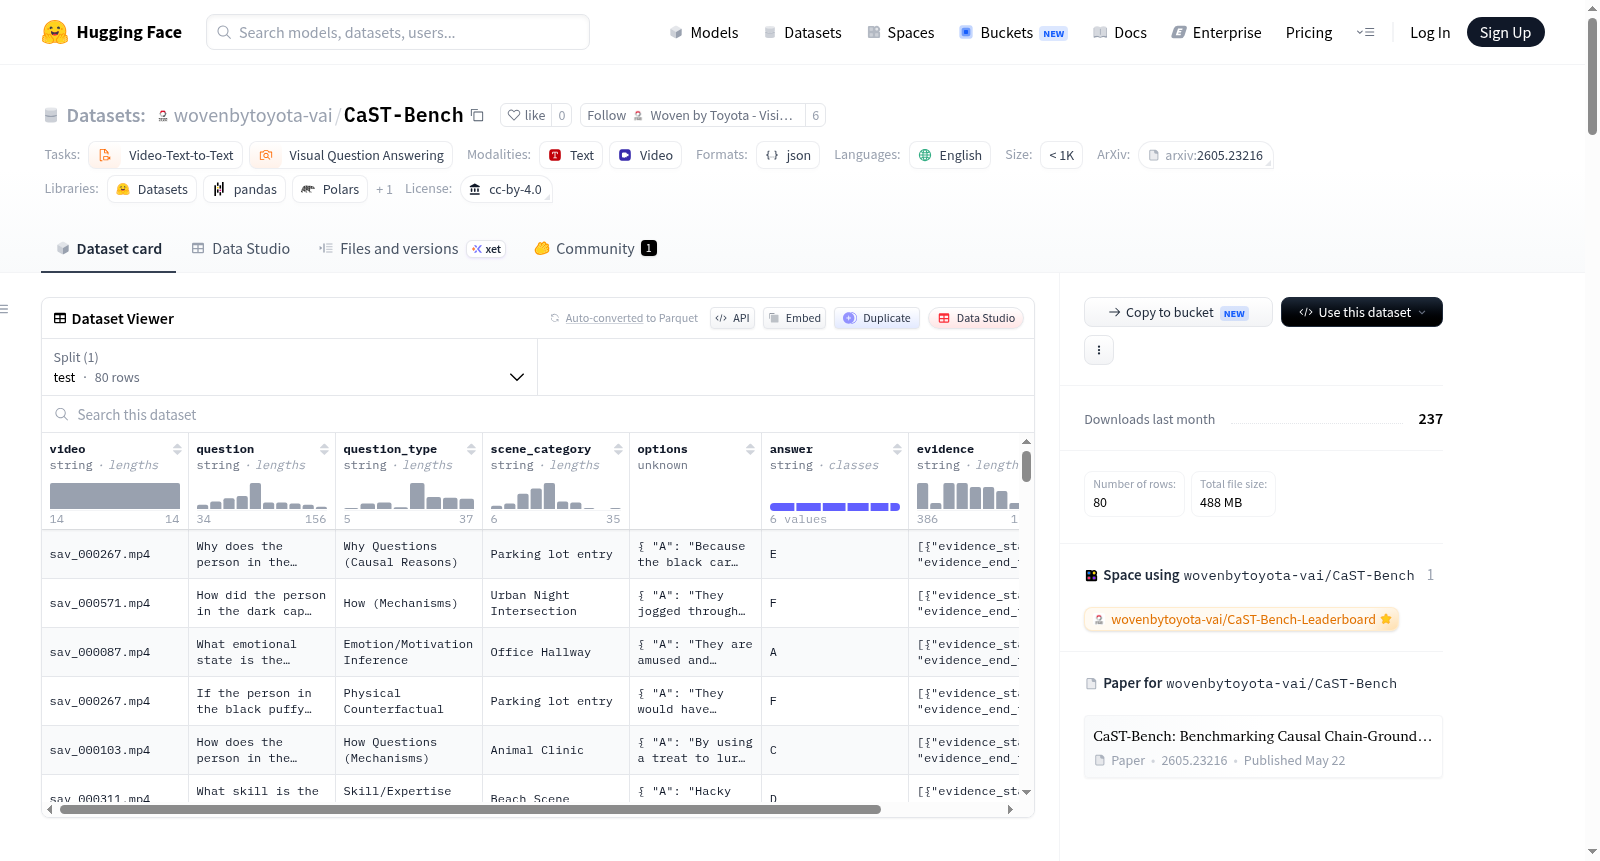Click the pandas library tag

point(245,189)
